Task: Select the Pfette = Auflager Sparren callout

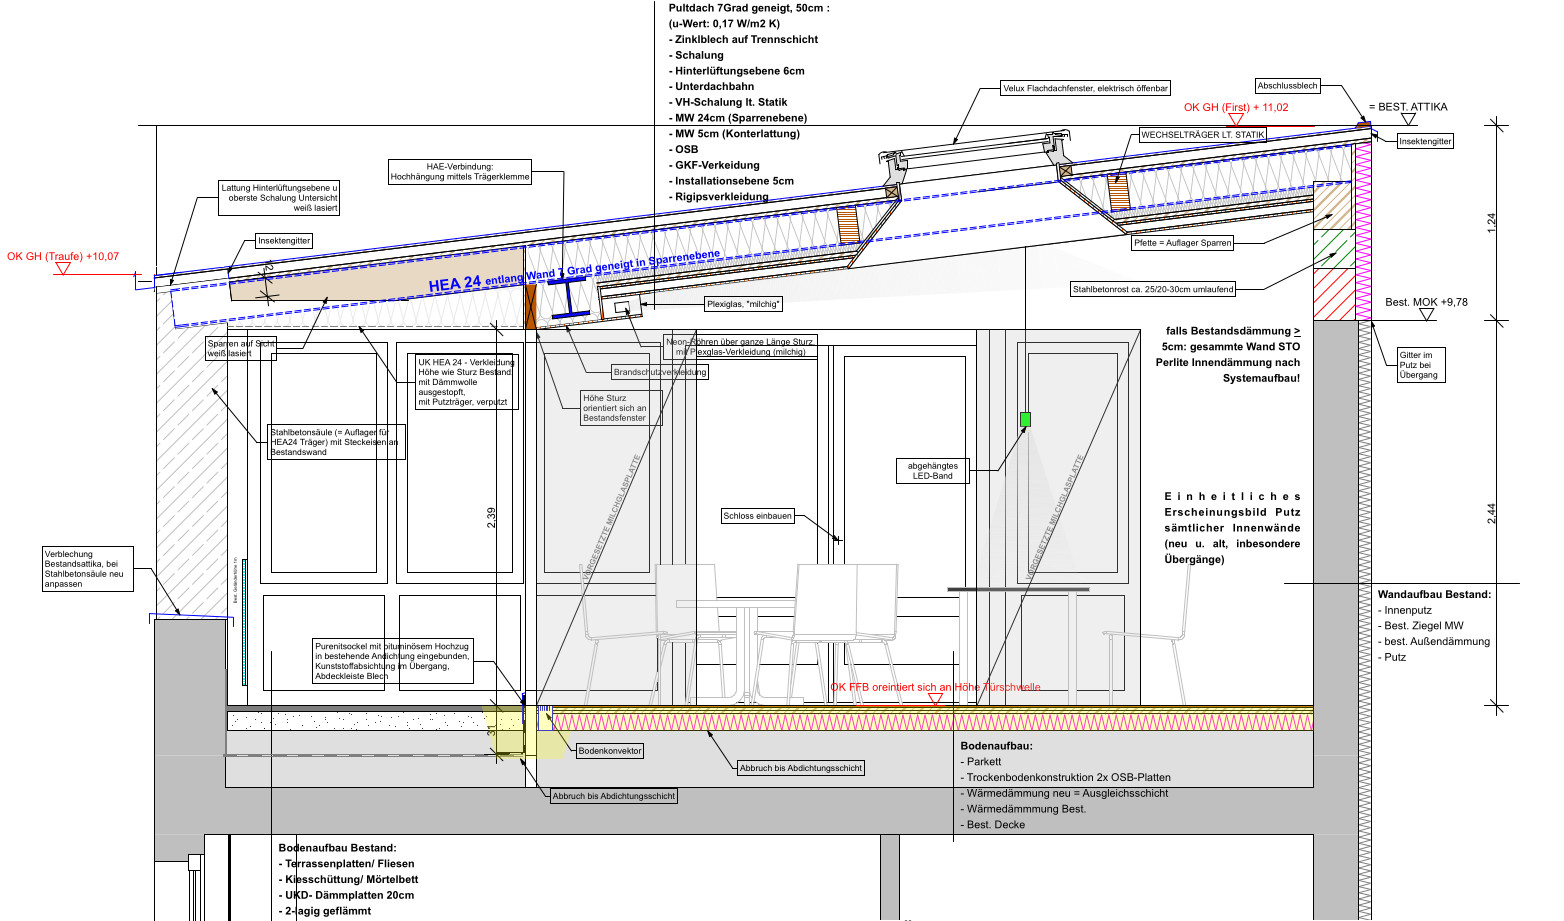Action: pos(1183,243)
